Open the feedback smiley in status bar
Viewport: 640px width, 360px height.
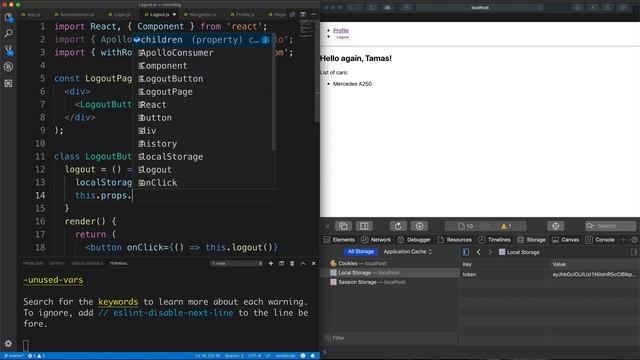tap(303, 356)
